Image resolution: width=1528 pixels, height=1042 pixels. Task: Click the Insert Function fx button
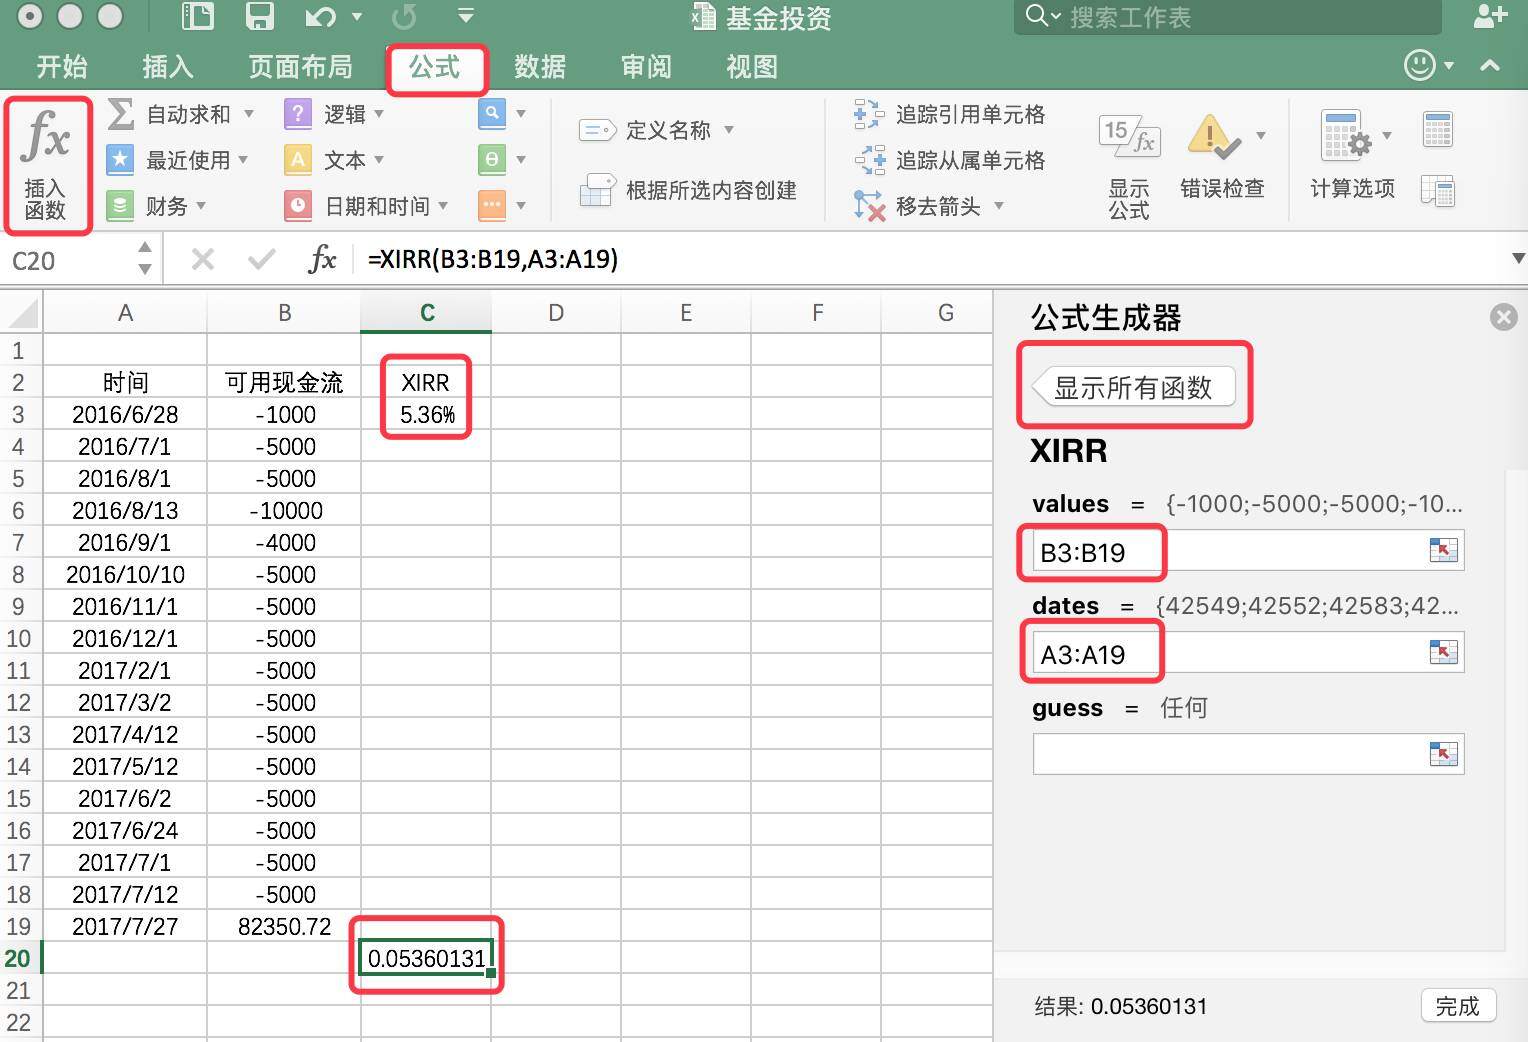click(46, 165)
